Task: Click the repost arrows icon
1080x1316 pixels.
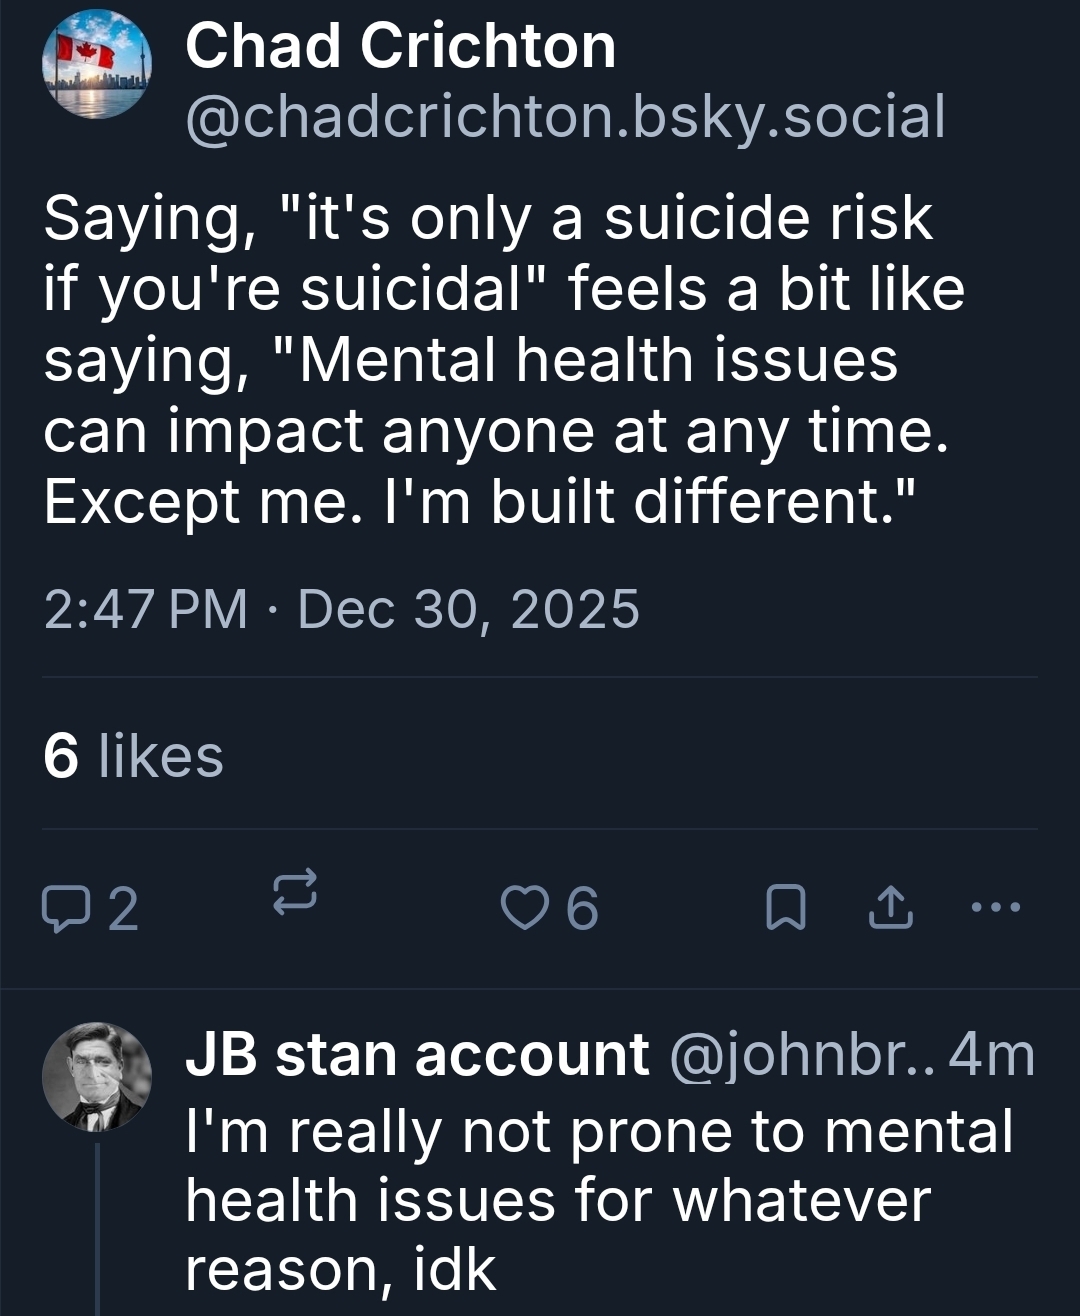Action: pyautogui.click(x=296, y=890)
